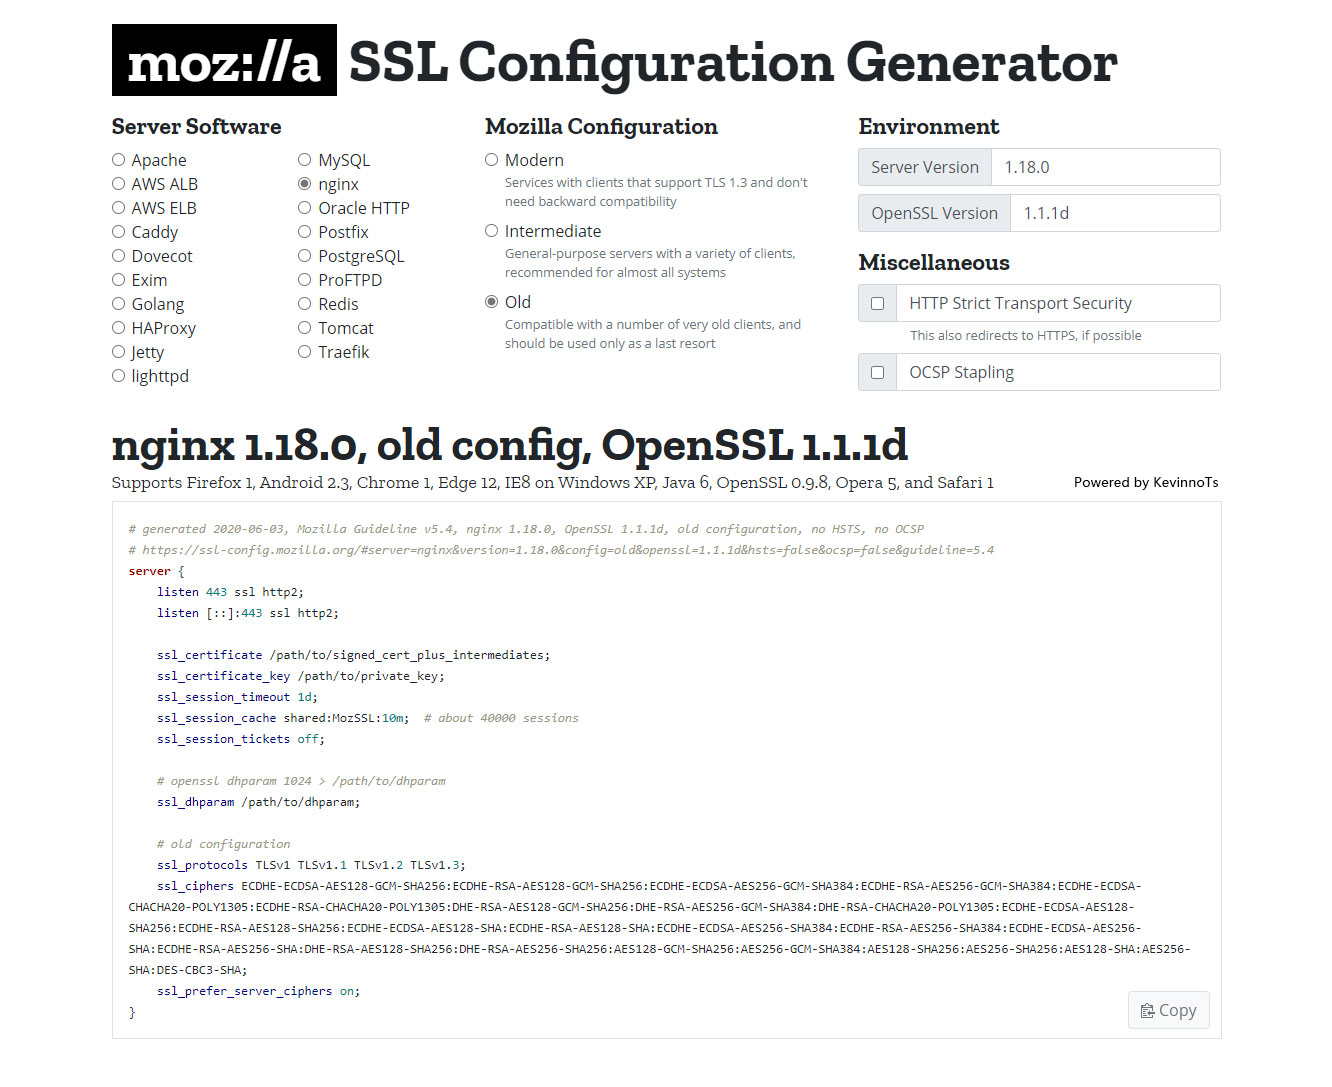Click the 'ssl_session_timeout 1d' line
Viewport: 1332px width, 1087px height.
click(237, 697)
